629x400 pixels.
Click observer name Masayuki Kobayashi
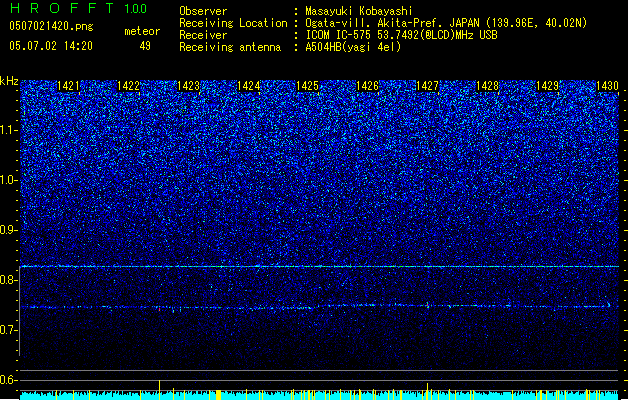359,11
